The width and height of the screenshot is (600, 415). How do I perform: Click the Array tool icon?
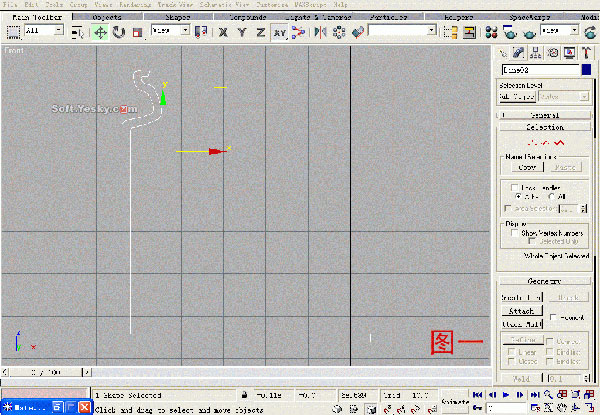339,33
